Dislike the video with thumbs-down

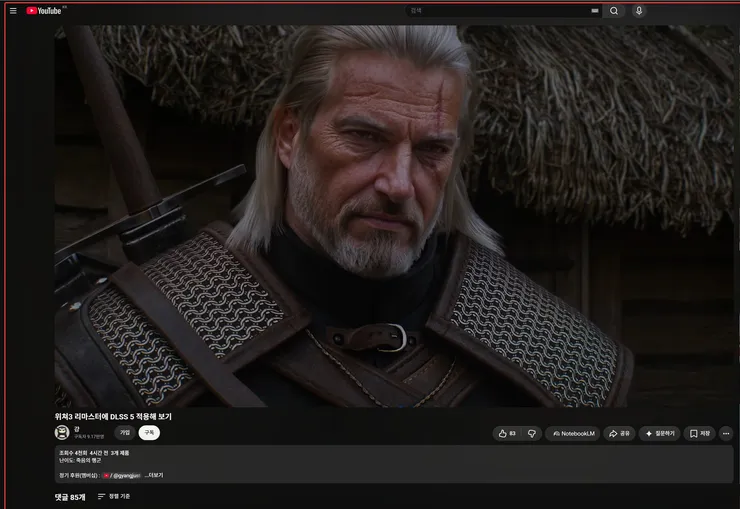(532, 434)
